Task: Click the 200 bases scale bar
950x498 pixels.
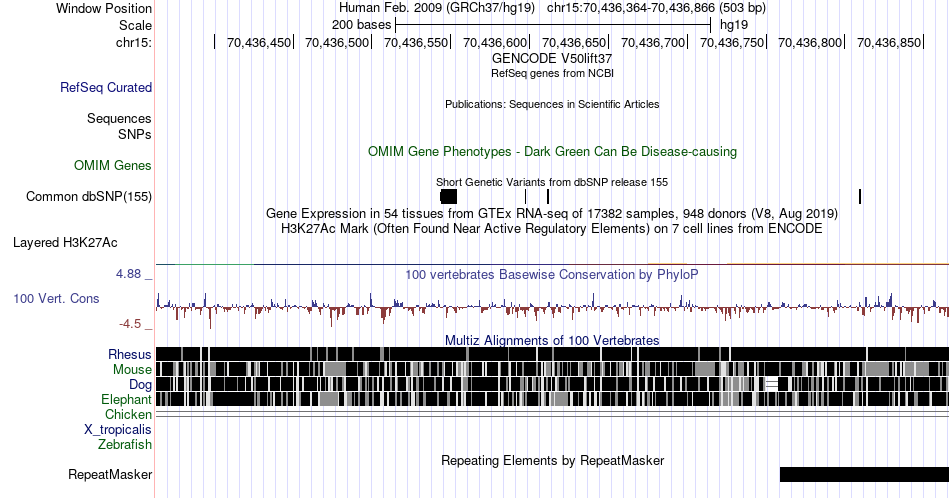Action: [x=553, y=25]
